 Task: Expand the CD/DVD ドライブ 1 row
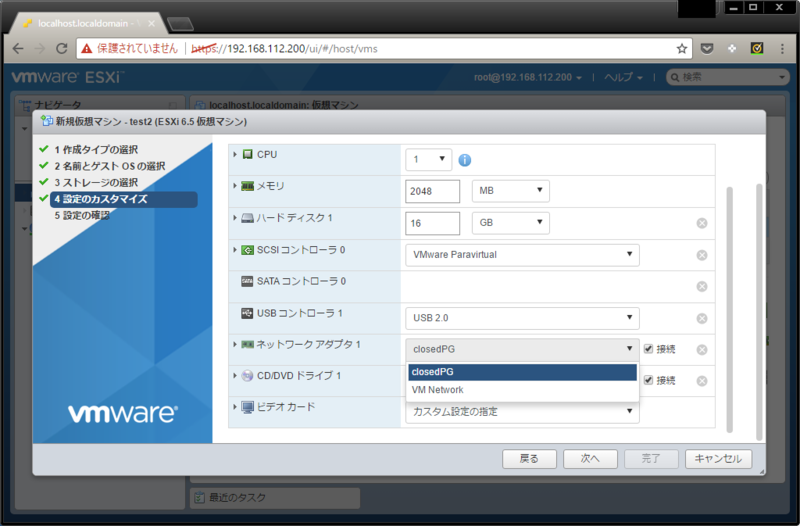[235, 375]
